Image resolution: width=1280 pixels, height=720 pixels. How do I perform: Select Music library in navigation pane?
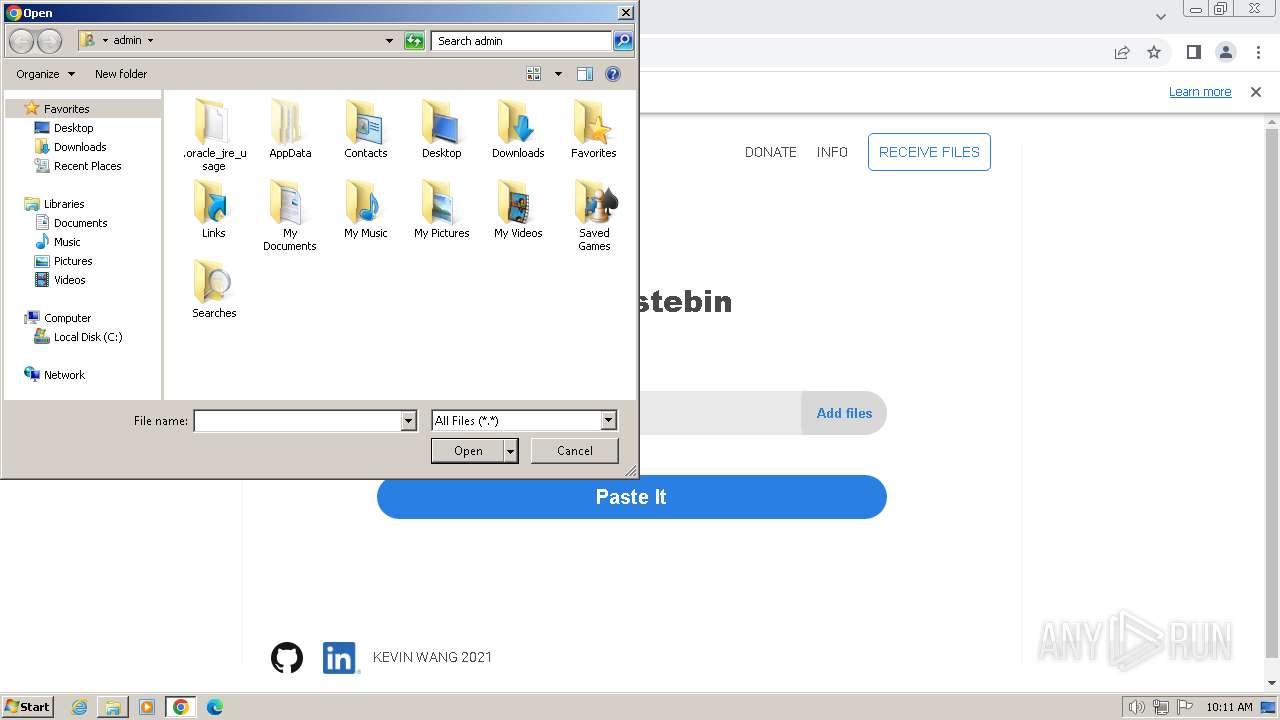67,242
